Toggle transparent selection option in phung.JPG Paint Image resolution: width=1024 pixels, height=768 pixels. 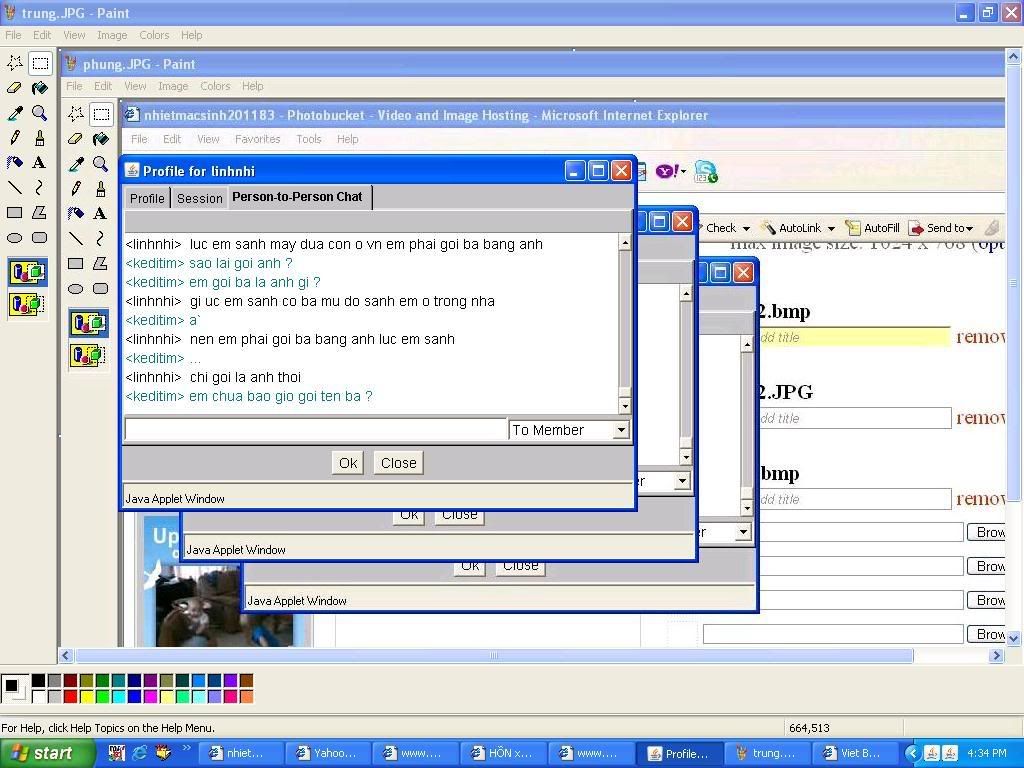(x=88, y=355)
